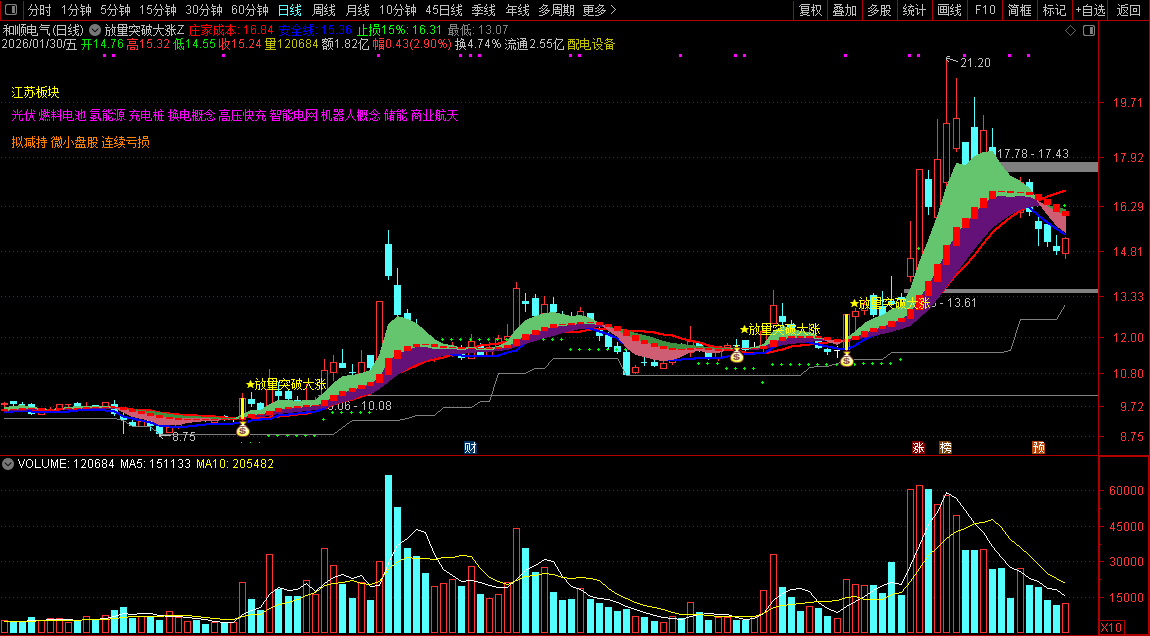Click the 返回 back button
Screen dimensions: 1150x636
point(1129,10)
